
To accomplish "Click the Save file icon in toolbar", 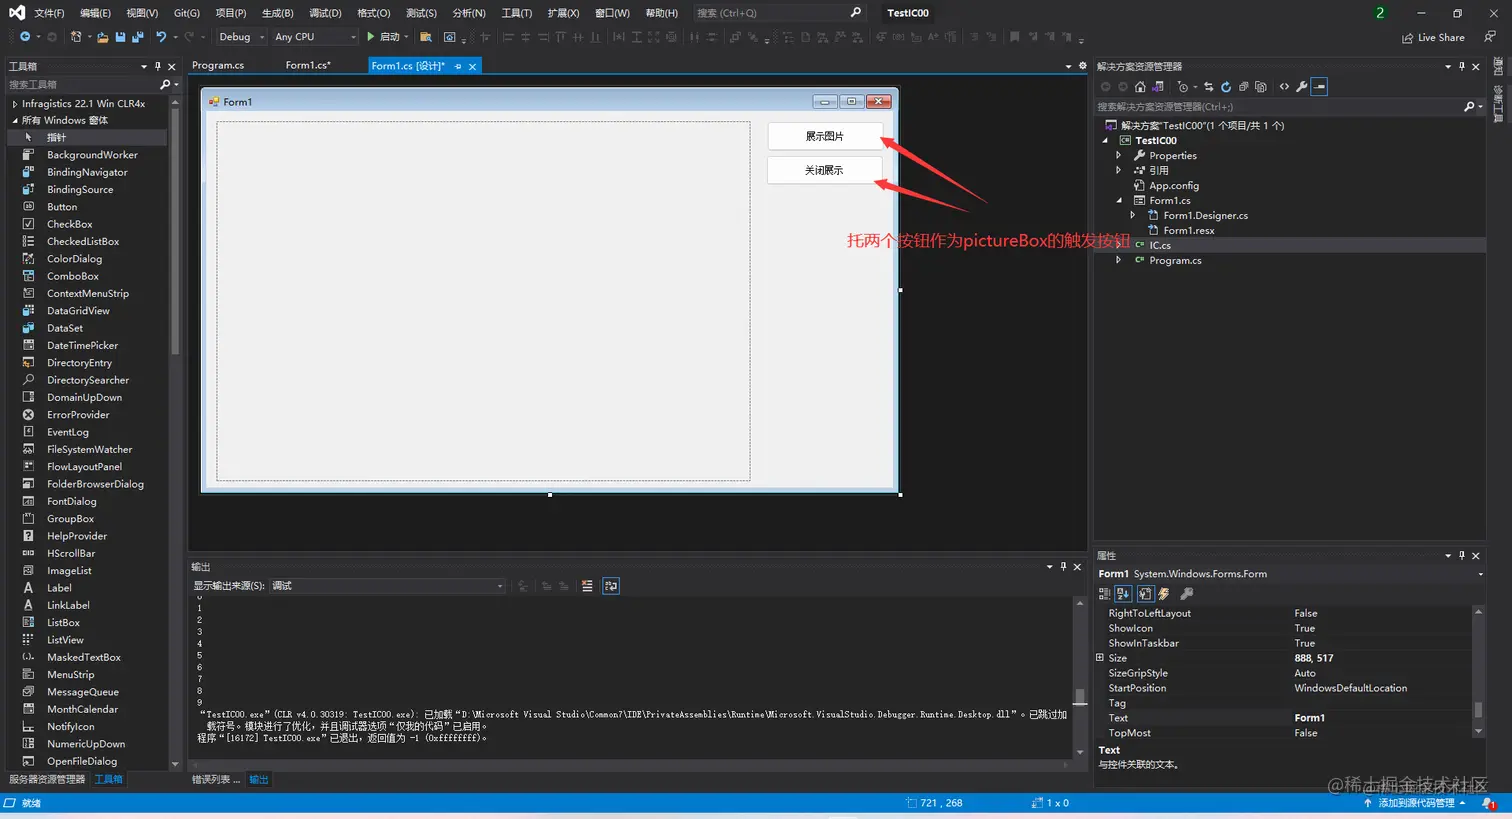I will (120, 37).
